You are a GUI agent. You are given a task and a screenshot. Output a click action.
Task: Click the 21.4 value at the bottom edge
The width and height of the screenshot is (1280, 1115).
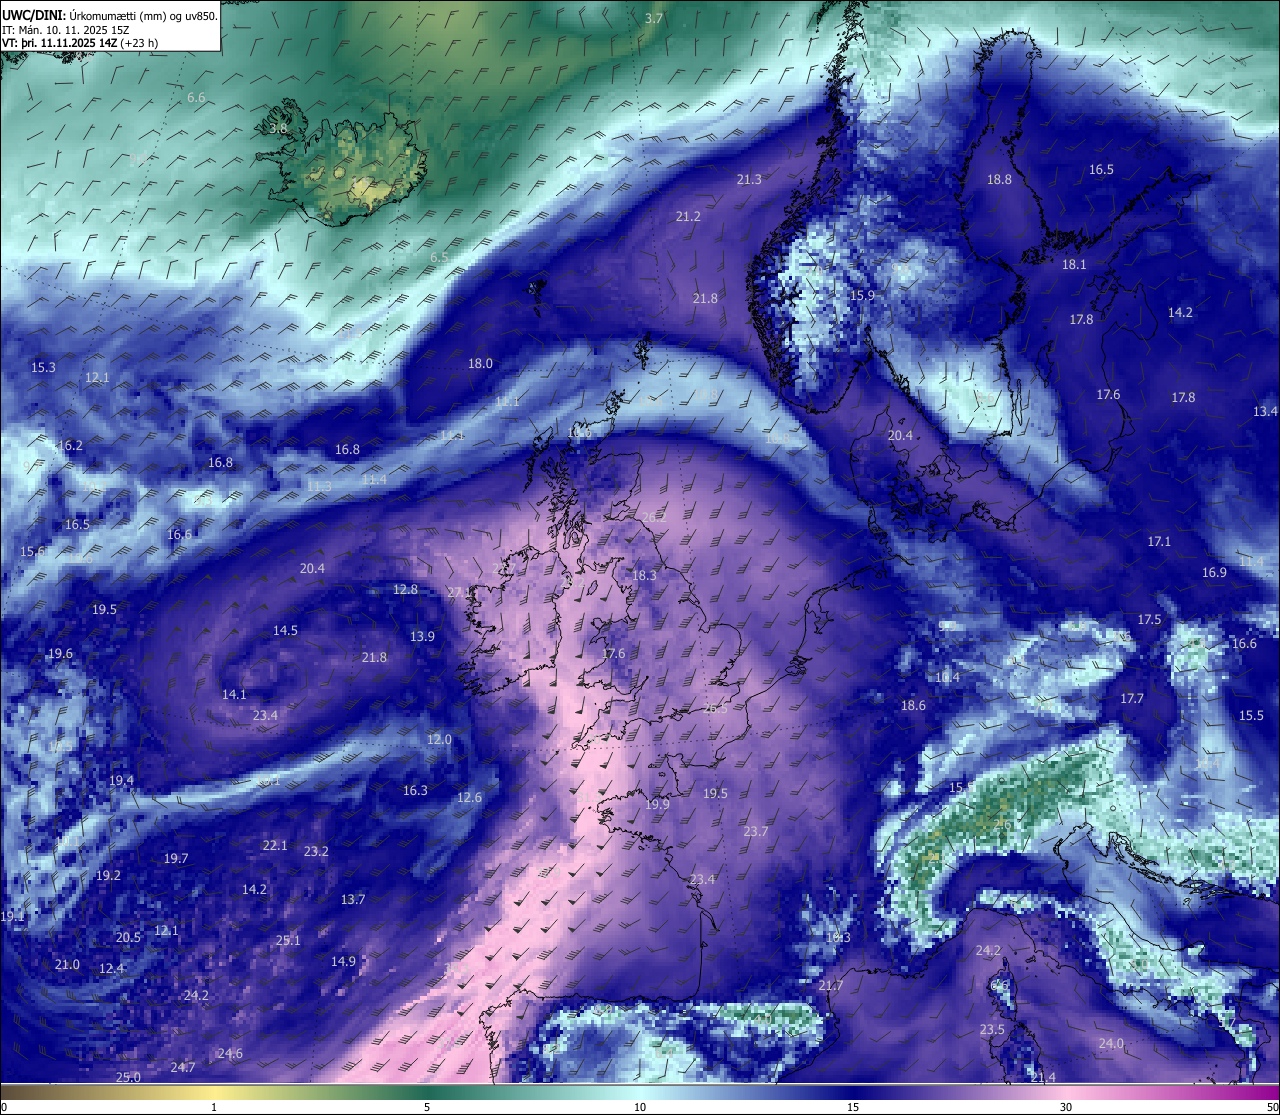click(1043, 1078)
